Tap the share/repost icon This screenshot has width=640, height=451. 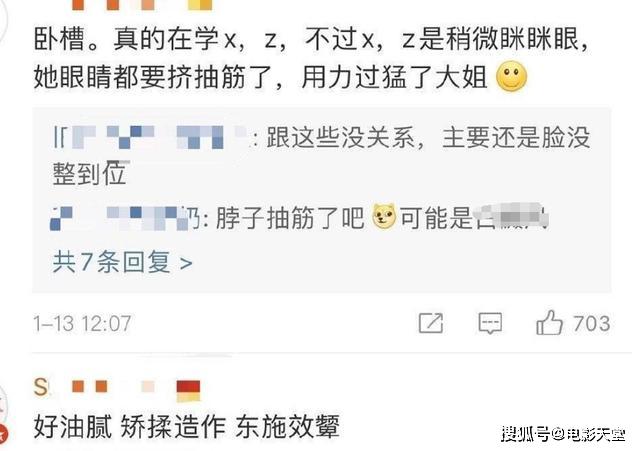pos(431,323)
